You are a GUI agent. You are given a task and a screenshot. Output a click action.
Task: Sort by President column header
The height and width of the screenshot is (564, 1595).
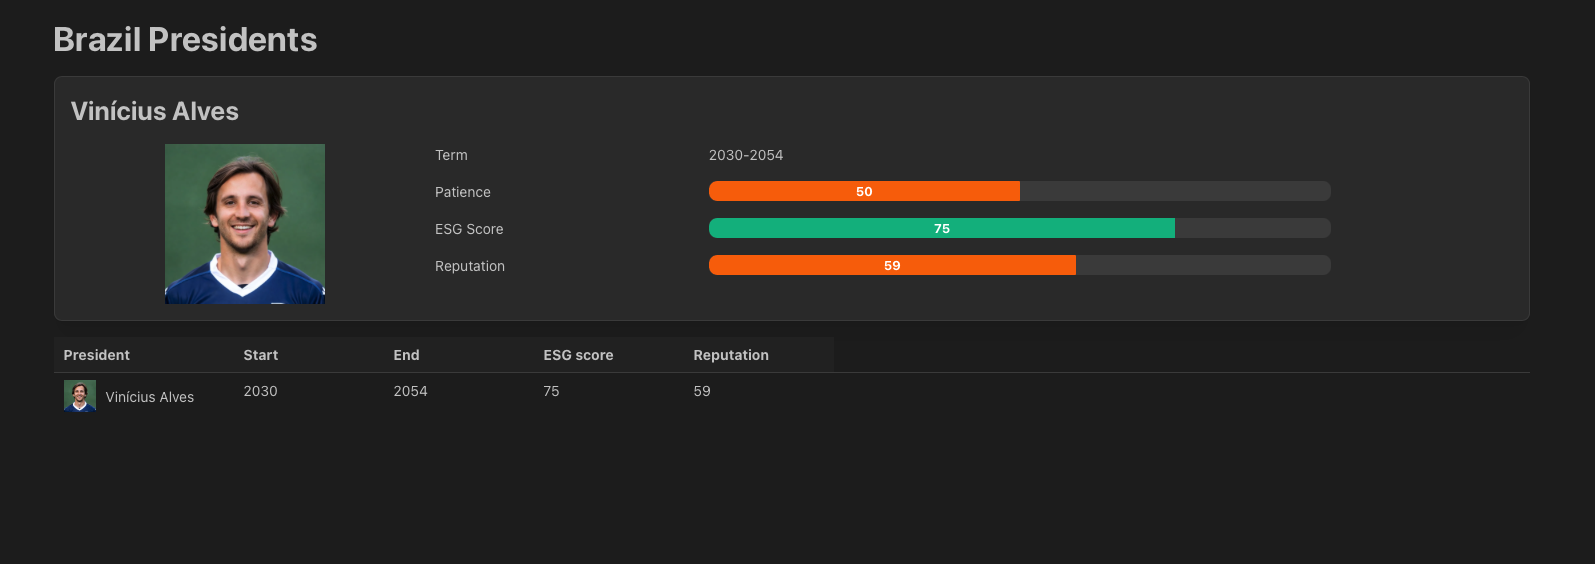click(x=97, y=355)
